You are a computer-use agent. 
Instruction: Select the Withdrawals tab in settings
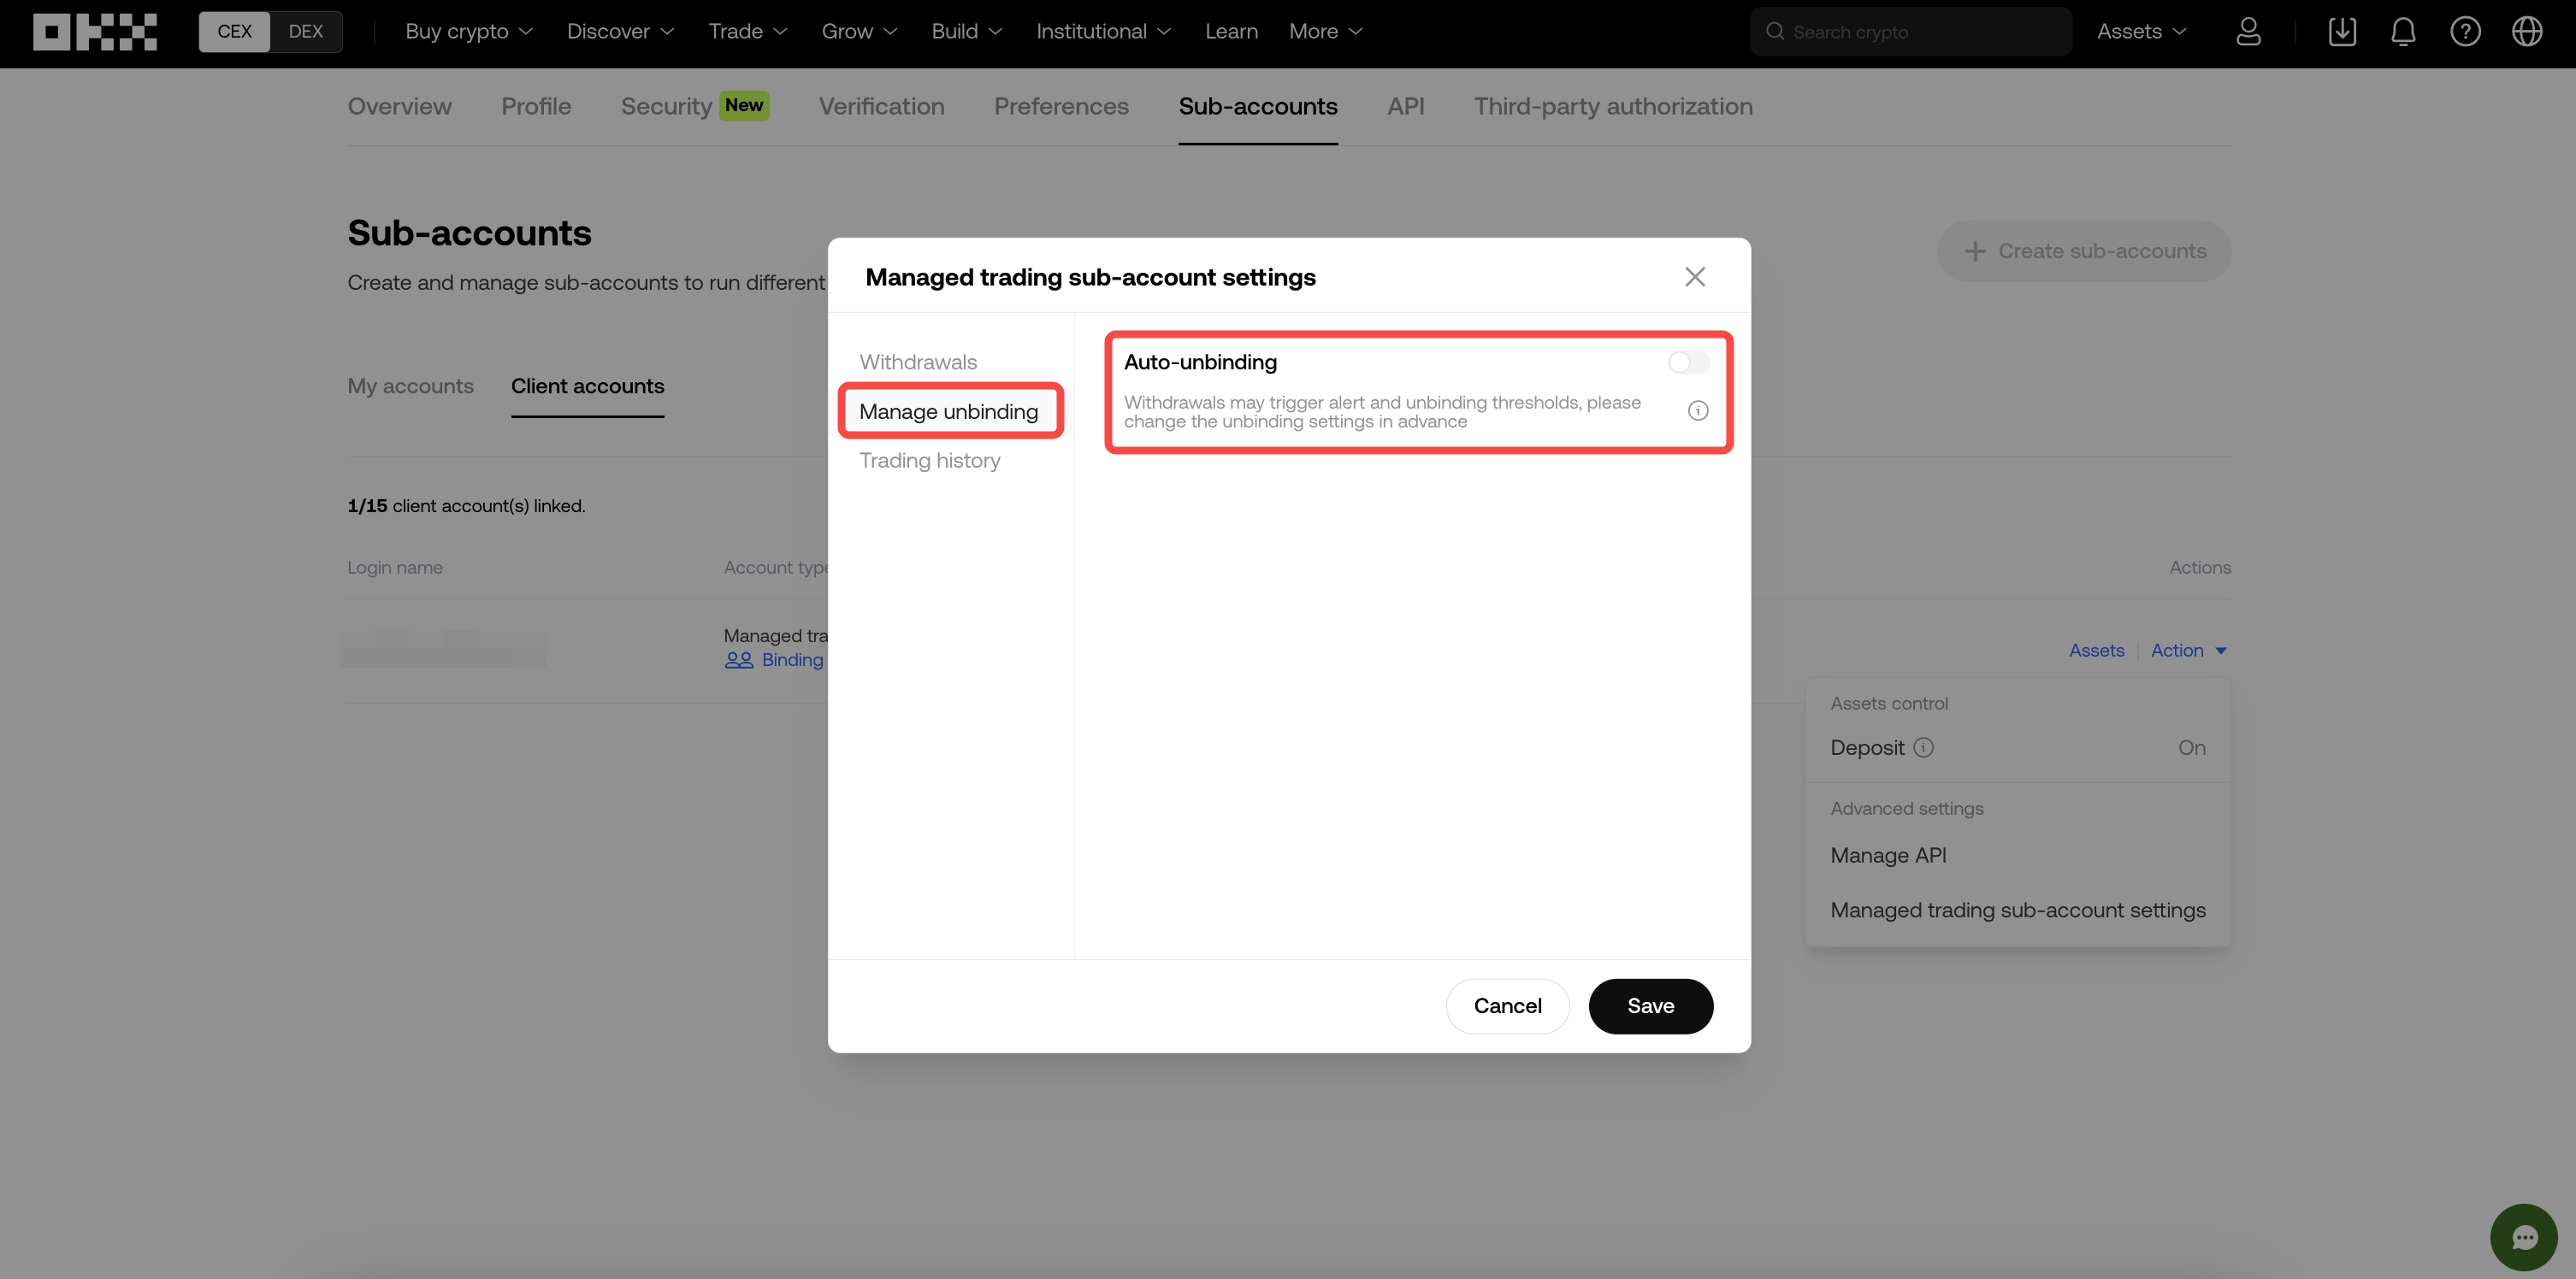point(917,361)
